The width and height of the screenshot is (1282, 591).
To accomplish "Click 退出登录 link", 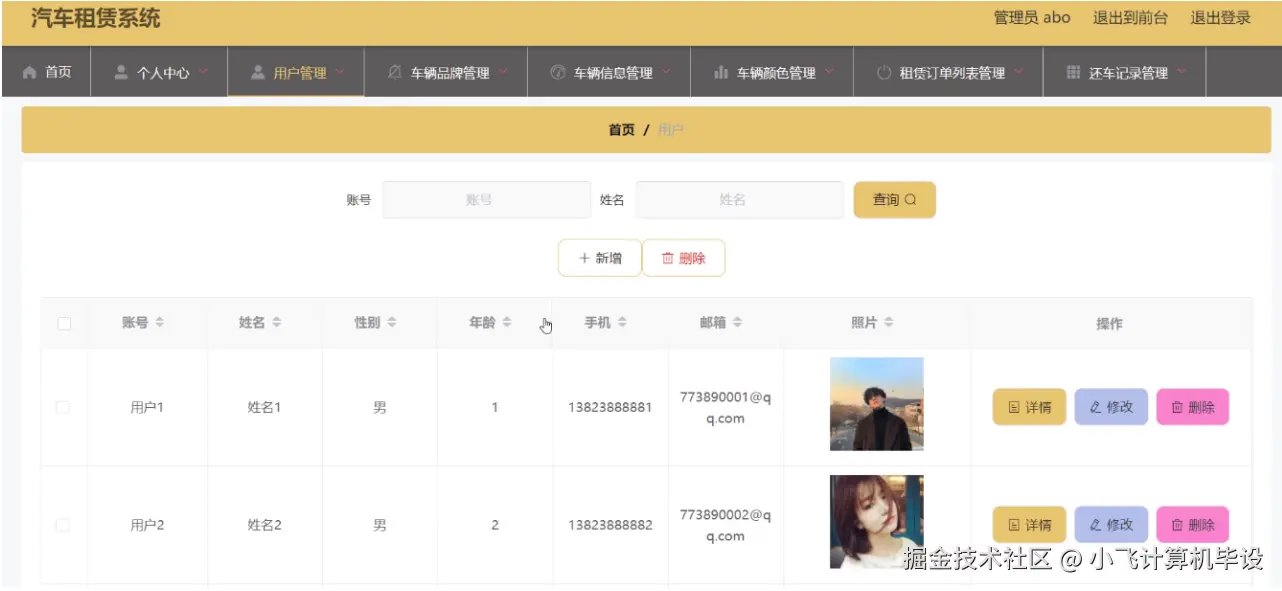I will (1220, 17).
